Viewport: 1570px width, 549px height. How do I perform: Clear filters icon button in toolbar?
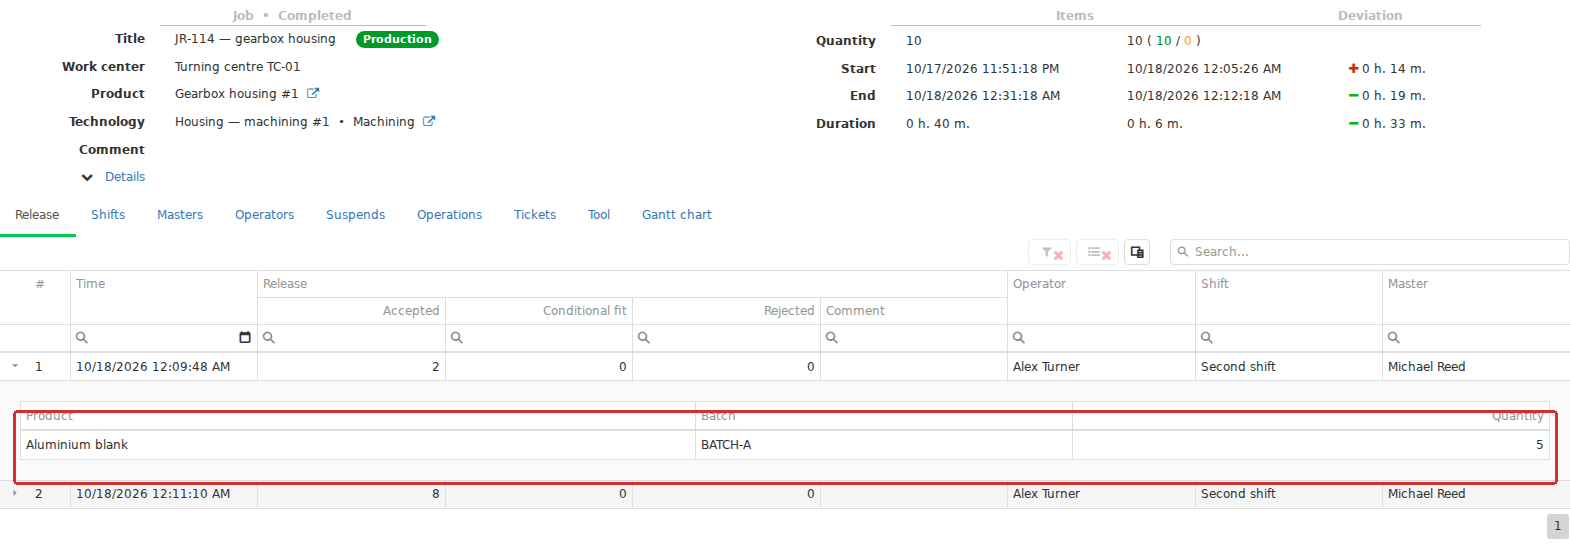pos(1050,252)
